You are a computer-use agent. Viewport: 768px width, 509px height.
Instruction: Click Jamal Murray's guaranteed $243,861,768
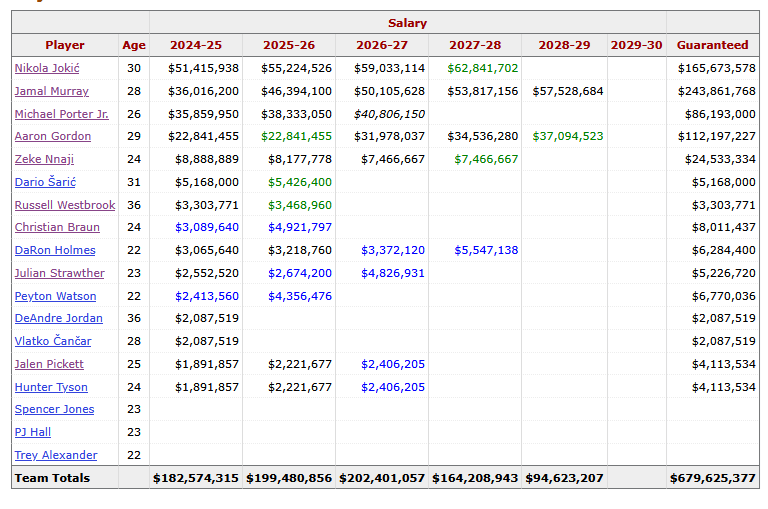coord(717,91)
